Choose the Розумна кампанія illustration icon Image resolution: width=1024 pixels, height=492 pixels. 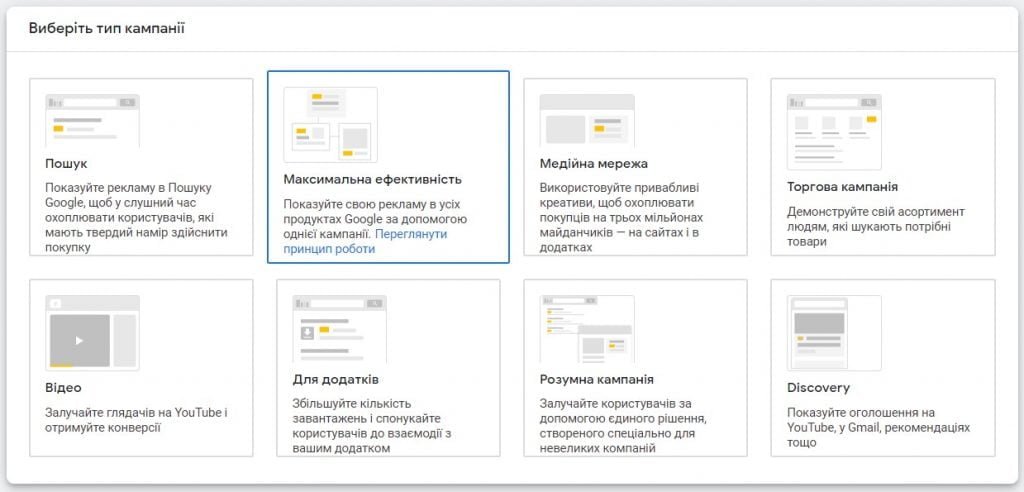tap(586, 329)
